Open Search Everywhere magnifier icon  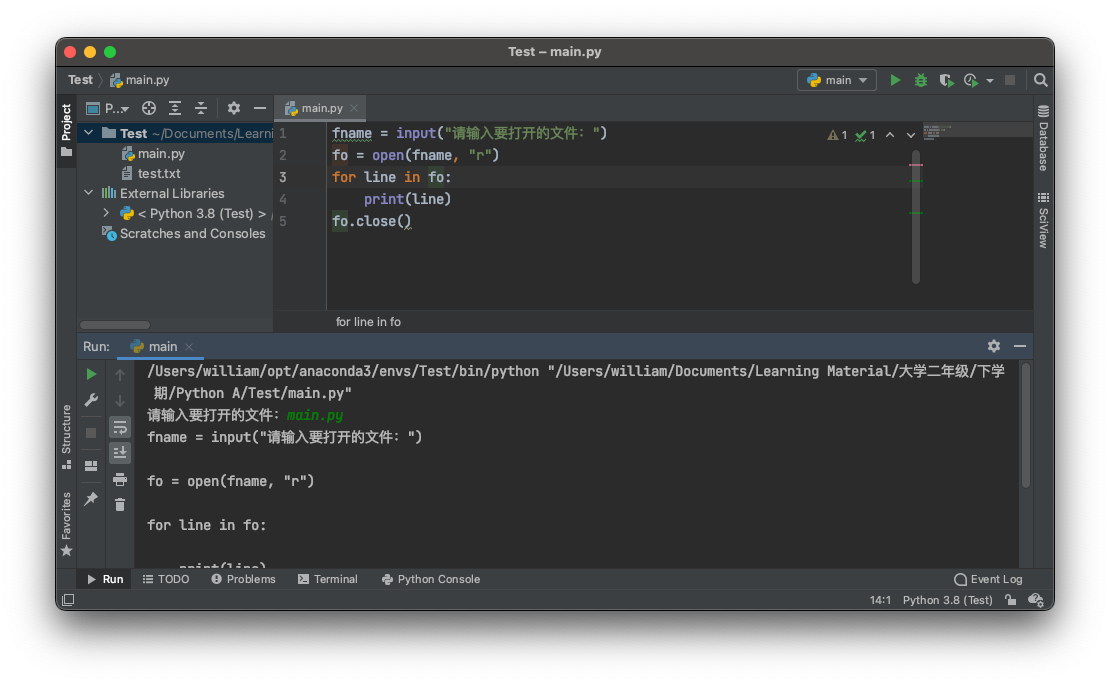point(1041,80)
